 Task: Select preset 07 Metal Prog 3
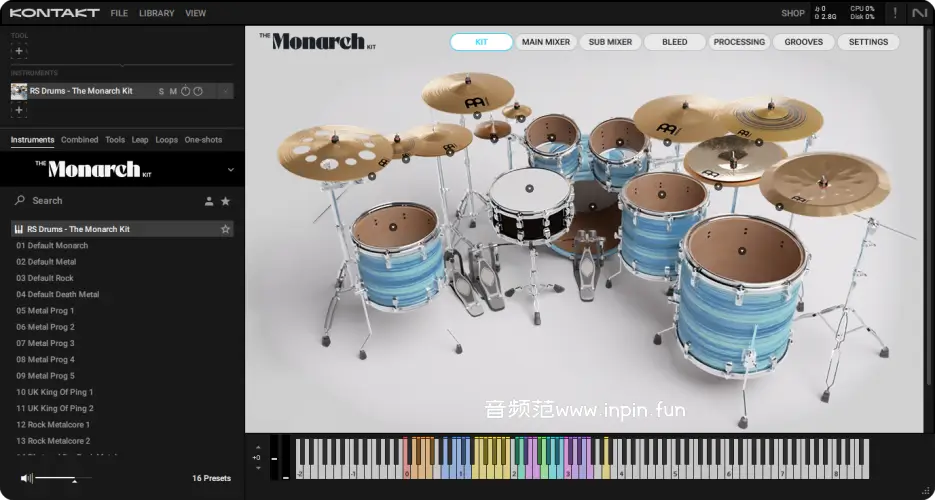click(45, 343)
